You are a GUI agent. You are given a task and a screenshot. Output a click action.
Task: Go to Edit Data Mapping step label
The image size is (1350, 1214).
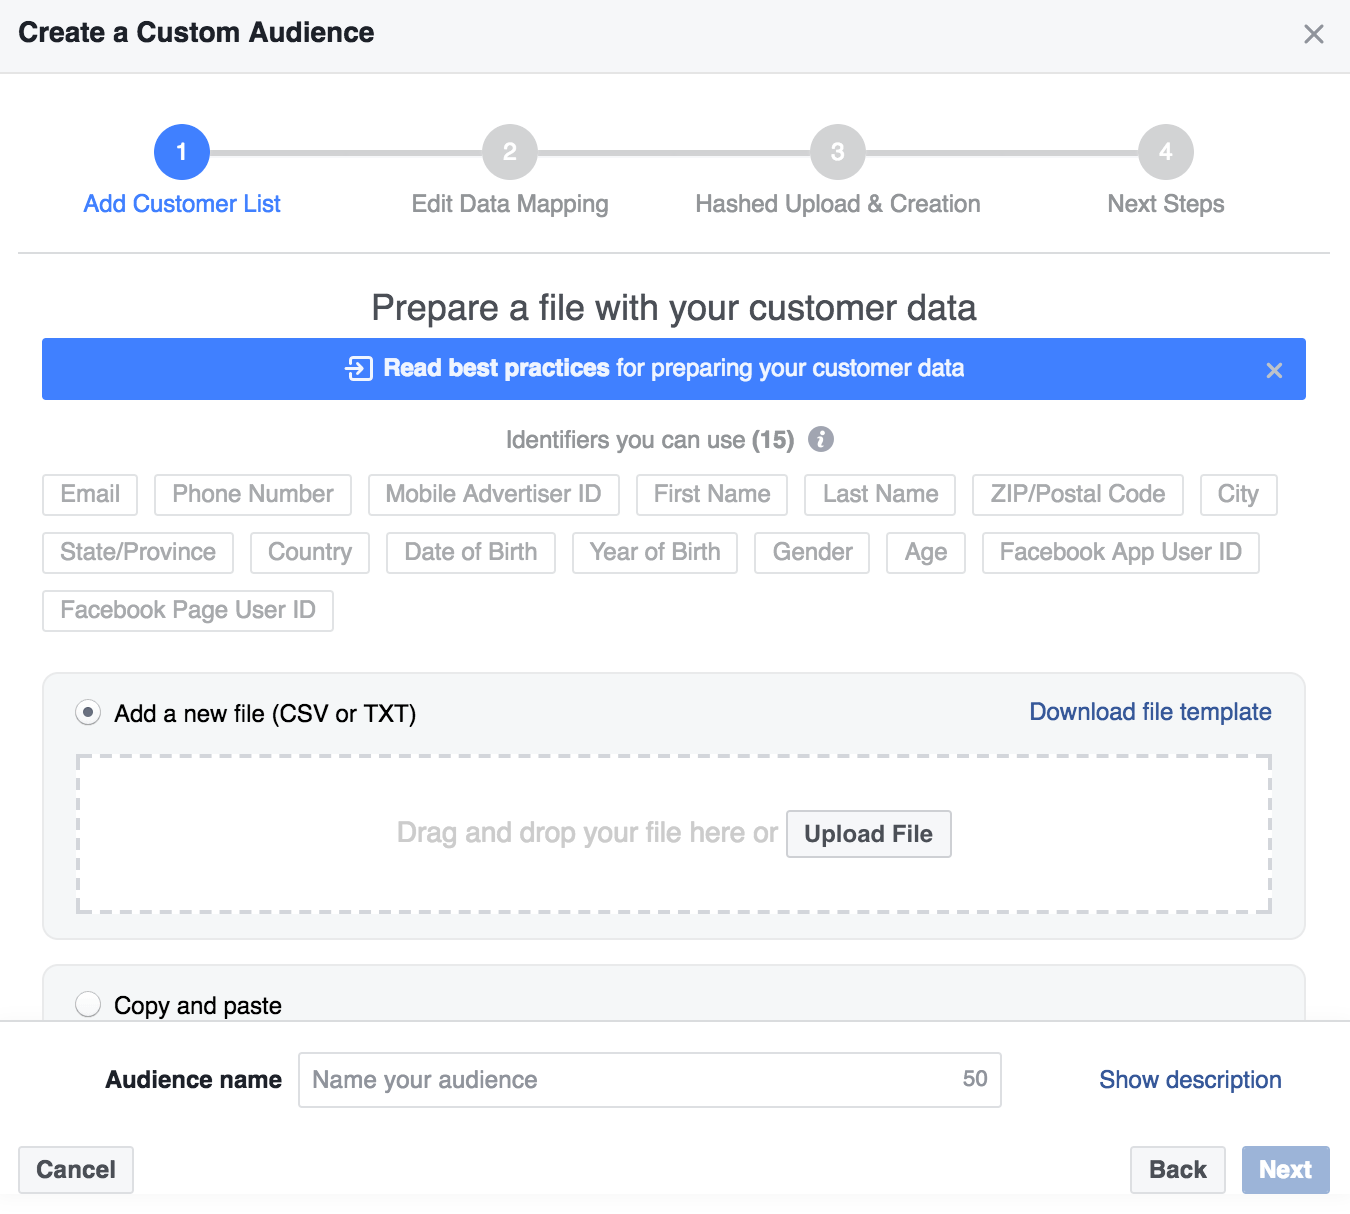click(x=510, y=204)
